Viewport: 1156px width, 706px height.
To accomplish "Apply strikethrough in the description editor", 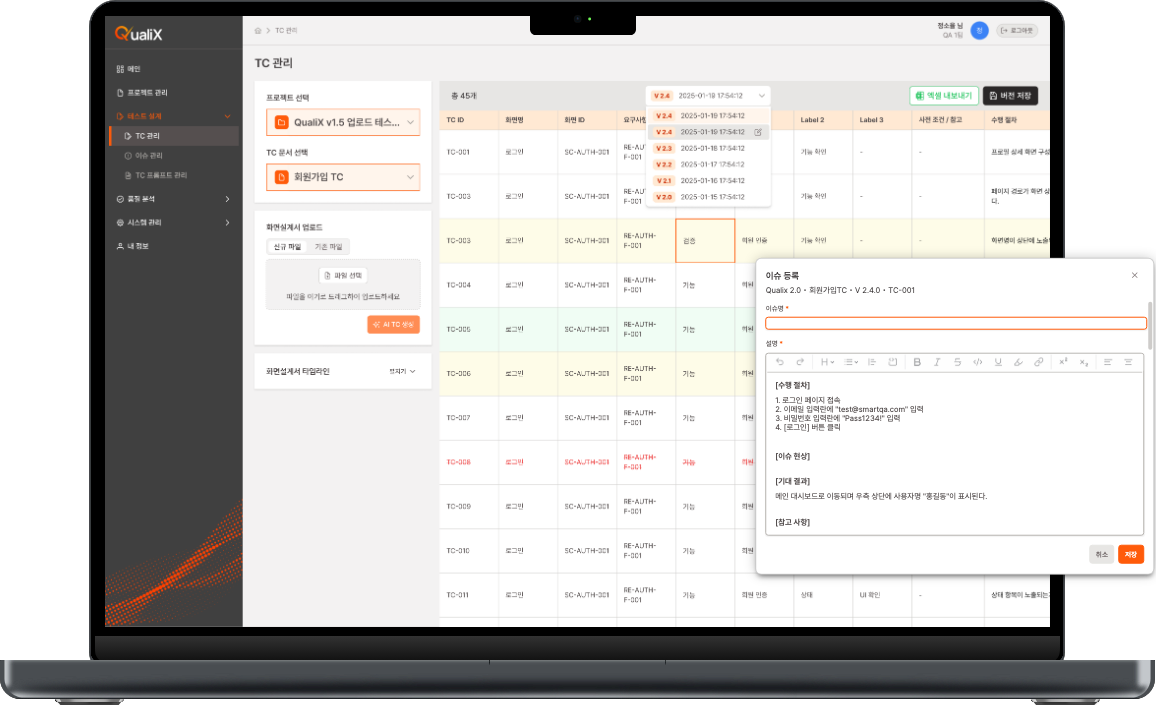I will pos(958,362).
